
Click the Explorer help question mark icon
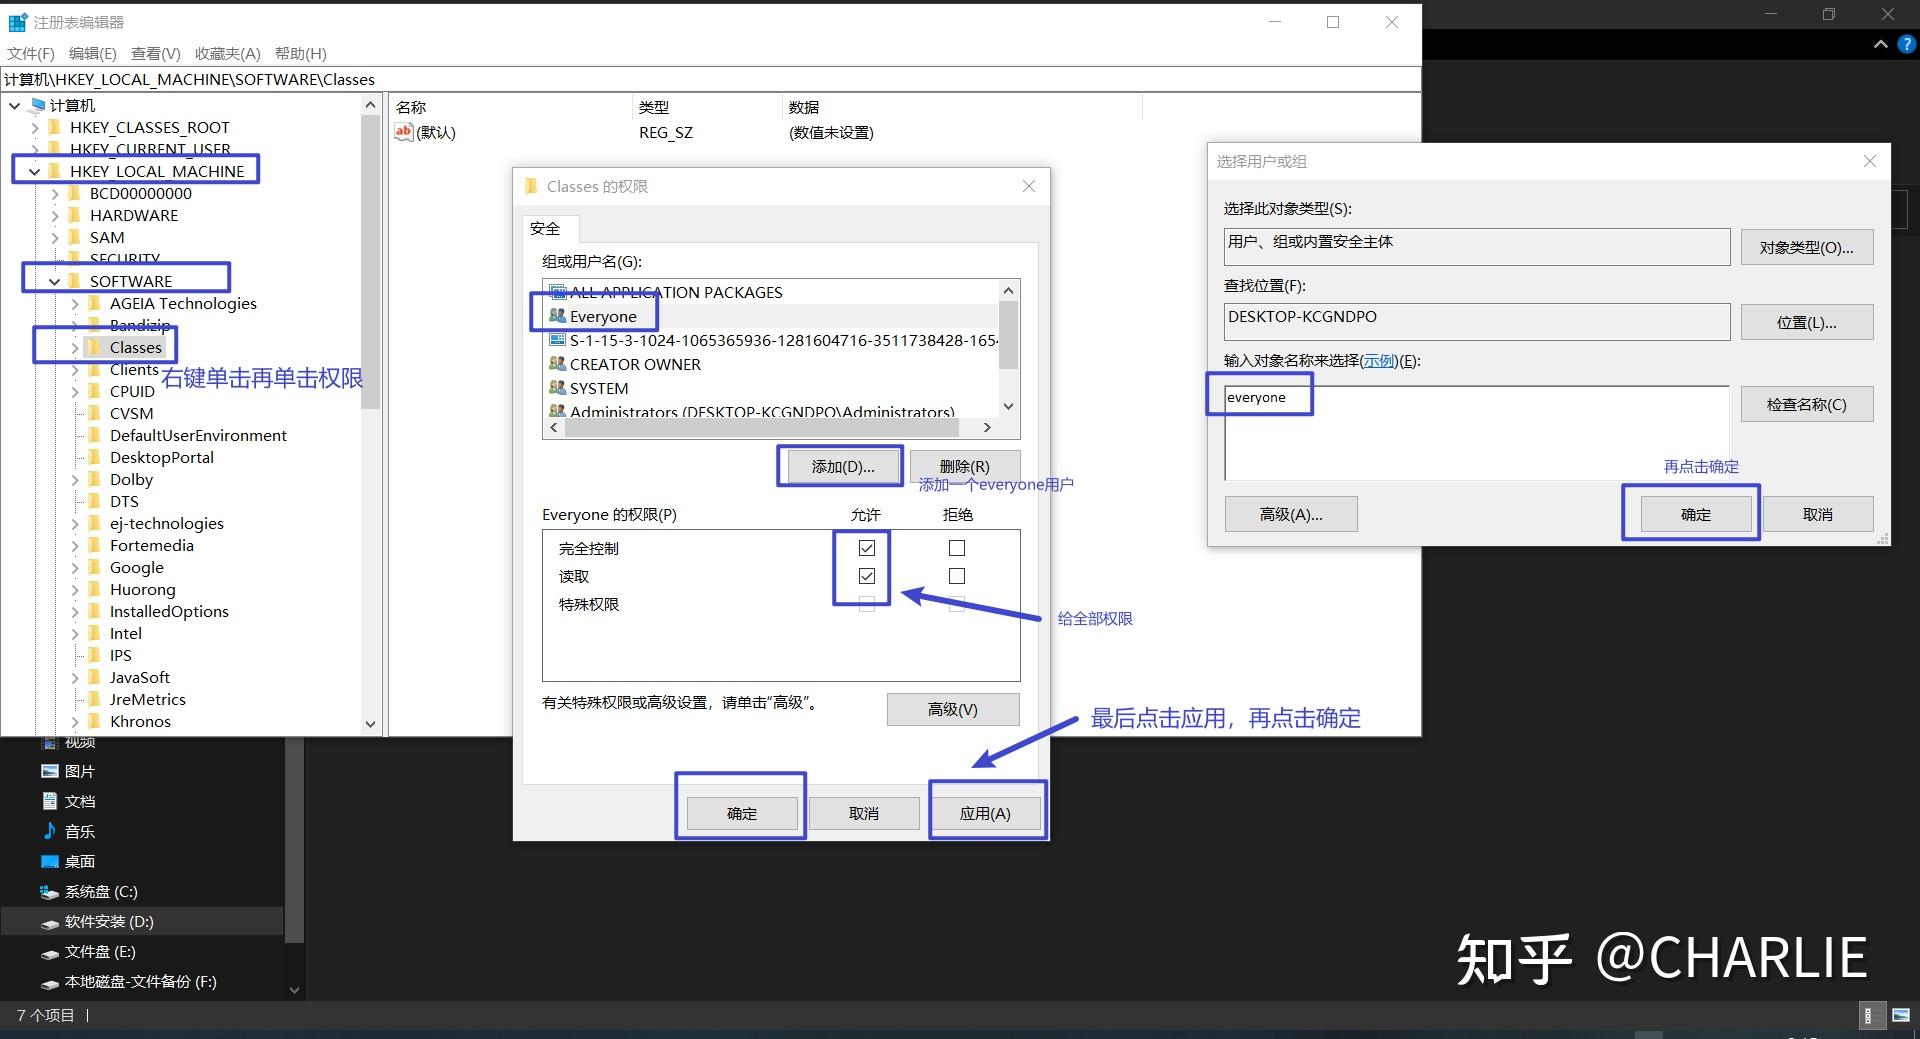click(x=1907, y=44)
